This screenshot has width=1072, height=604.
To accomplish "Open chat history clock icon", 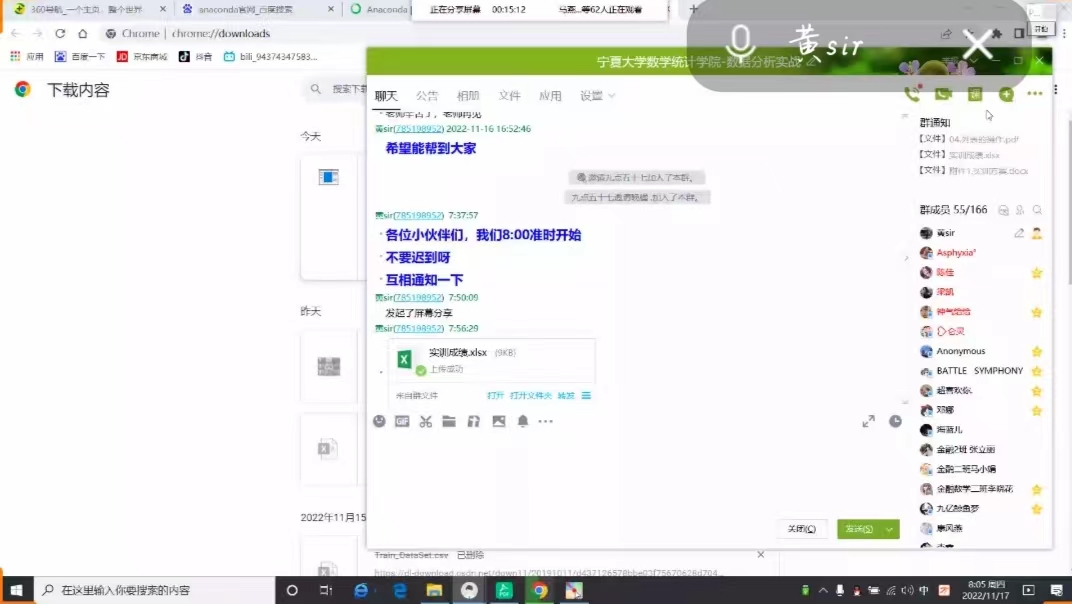I will tap(895, 422).
